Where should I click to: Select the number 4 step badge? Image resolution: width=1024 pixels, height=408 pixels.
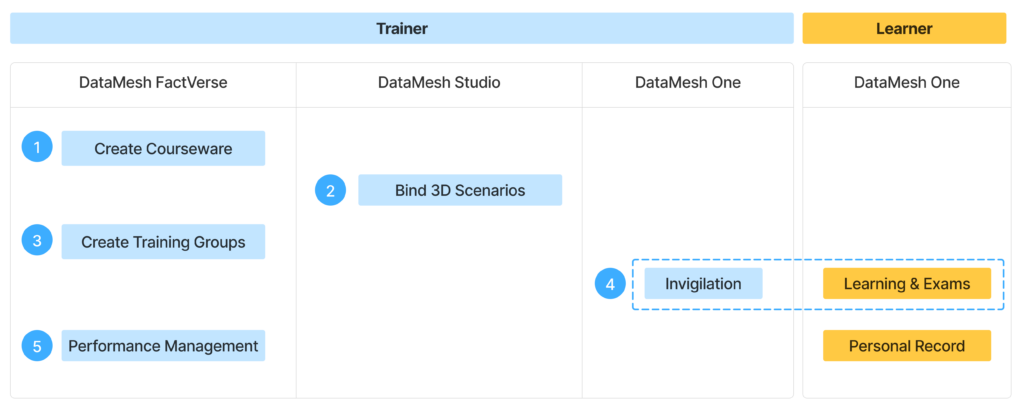610,284
